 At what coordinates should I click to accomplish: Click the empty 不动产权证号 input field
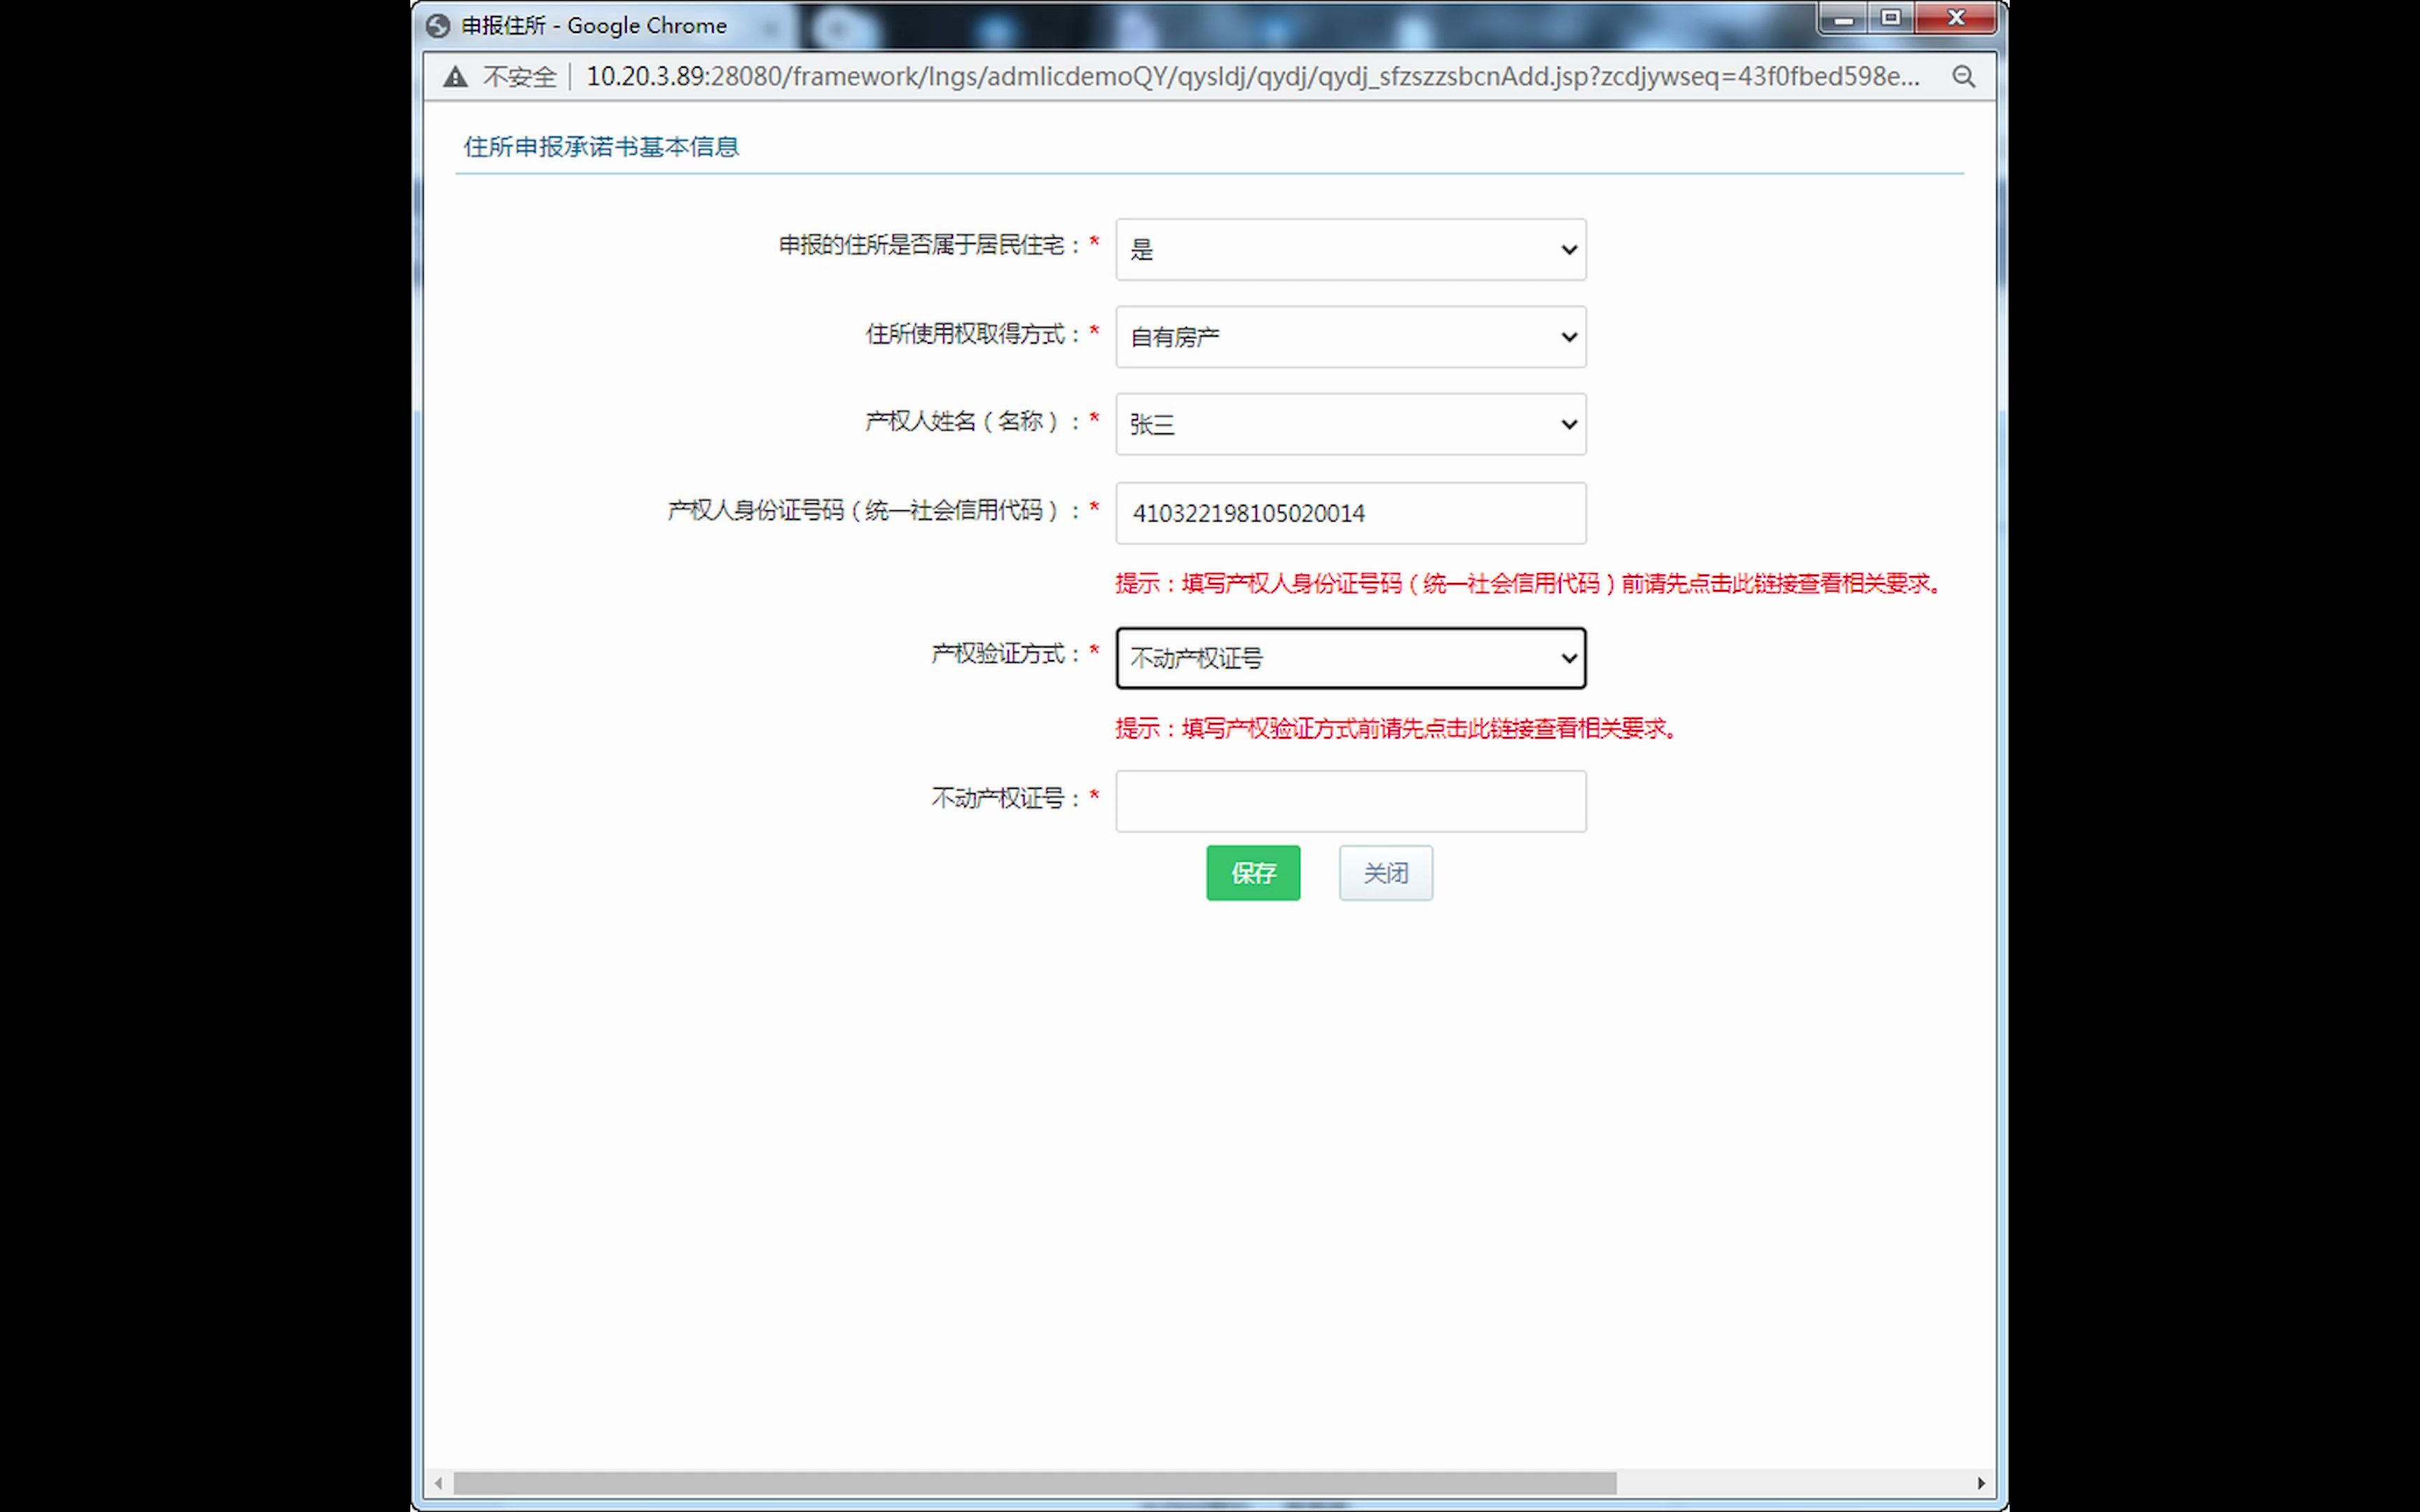(x=1350, y=801)
